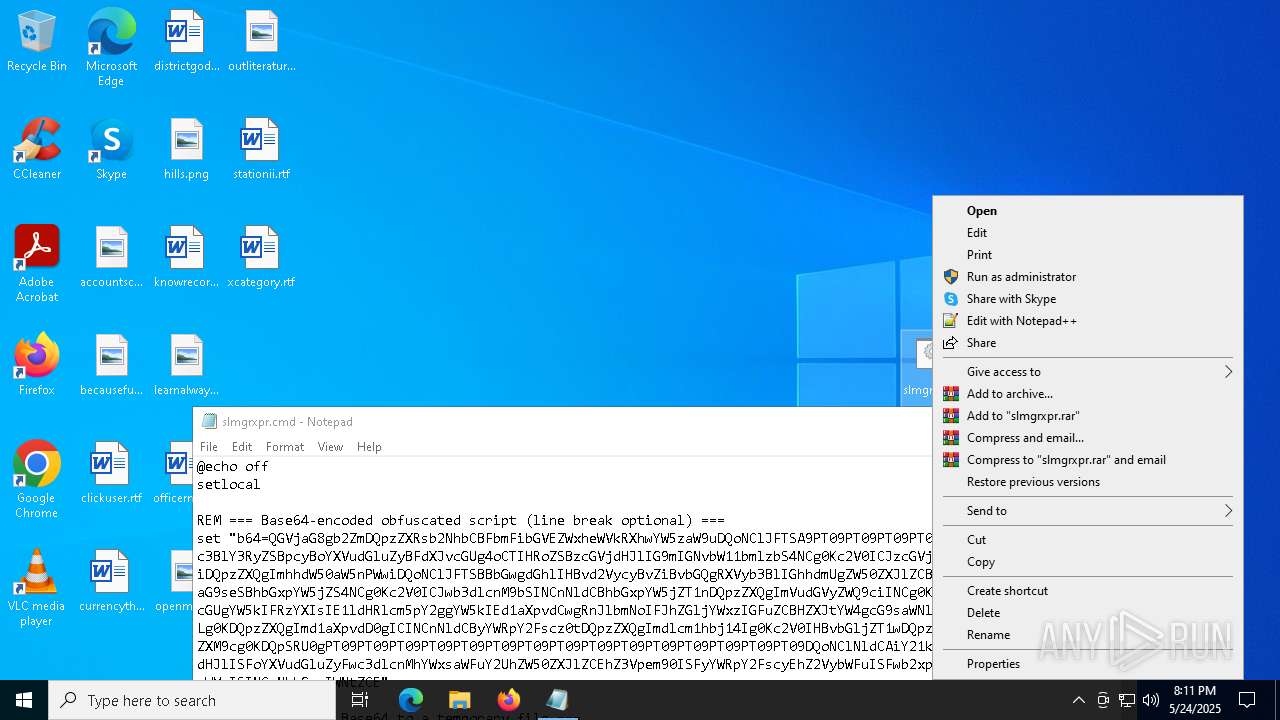Select the becausefu file icon
The height and width of the screenshot is (720, 1280).
click(x=111, y=366)
